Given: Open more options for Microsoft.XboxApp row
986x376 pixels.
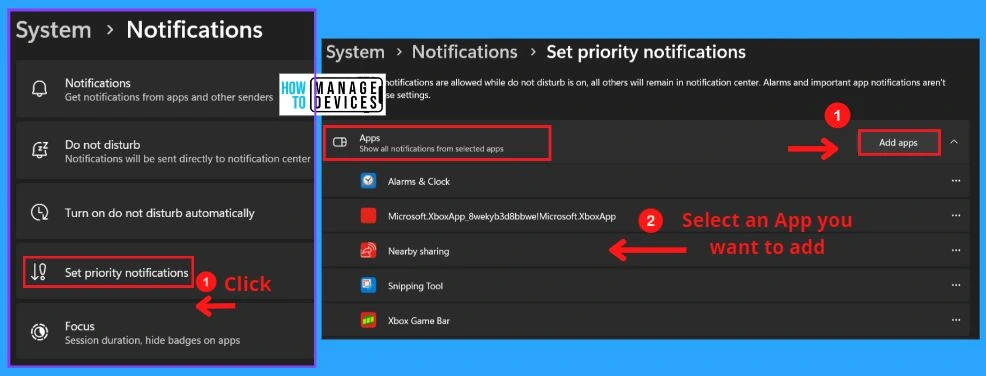Looking at the screenshot, I should (x=956, y=216).
